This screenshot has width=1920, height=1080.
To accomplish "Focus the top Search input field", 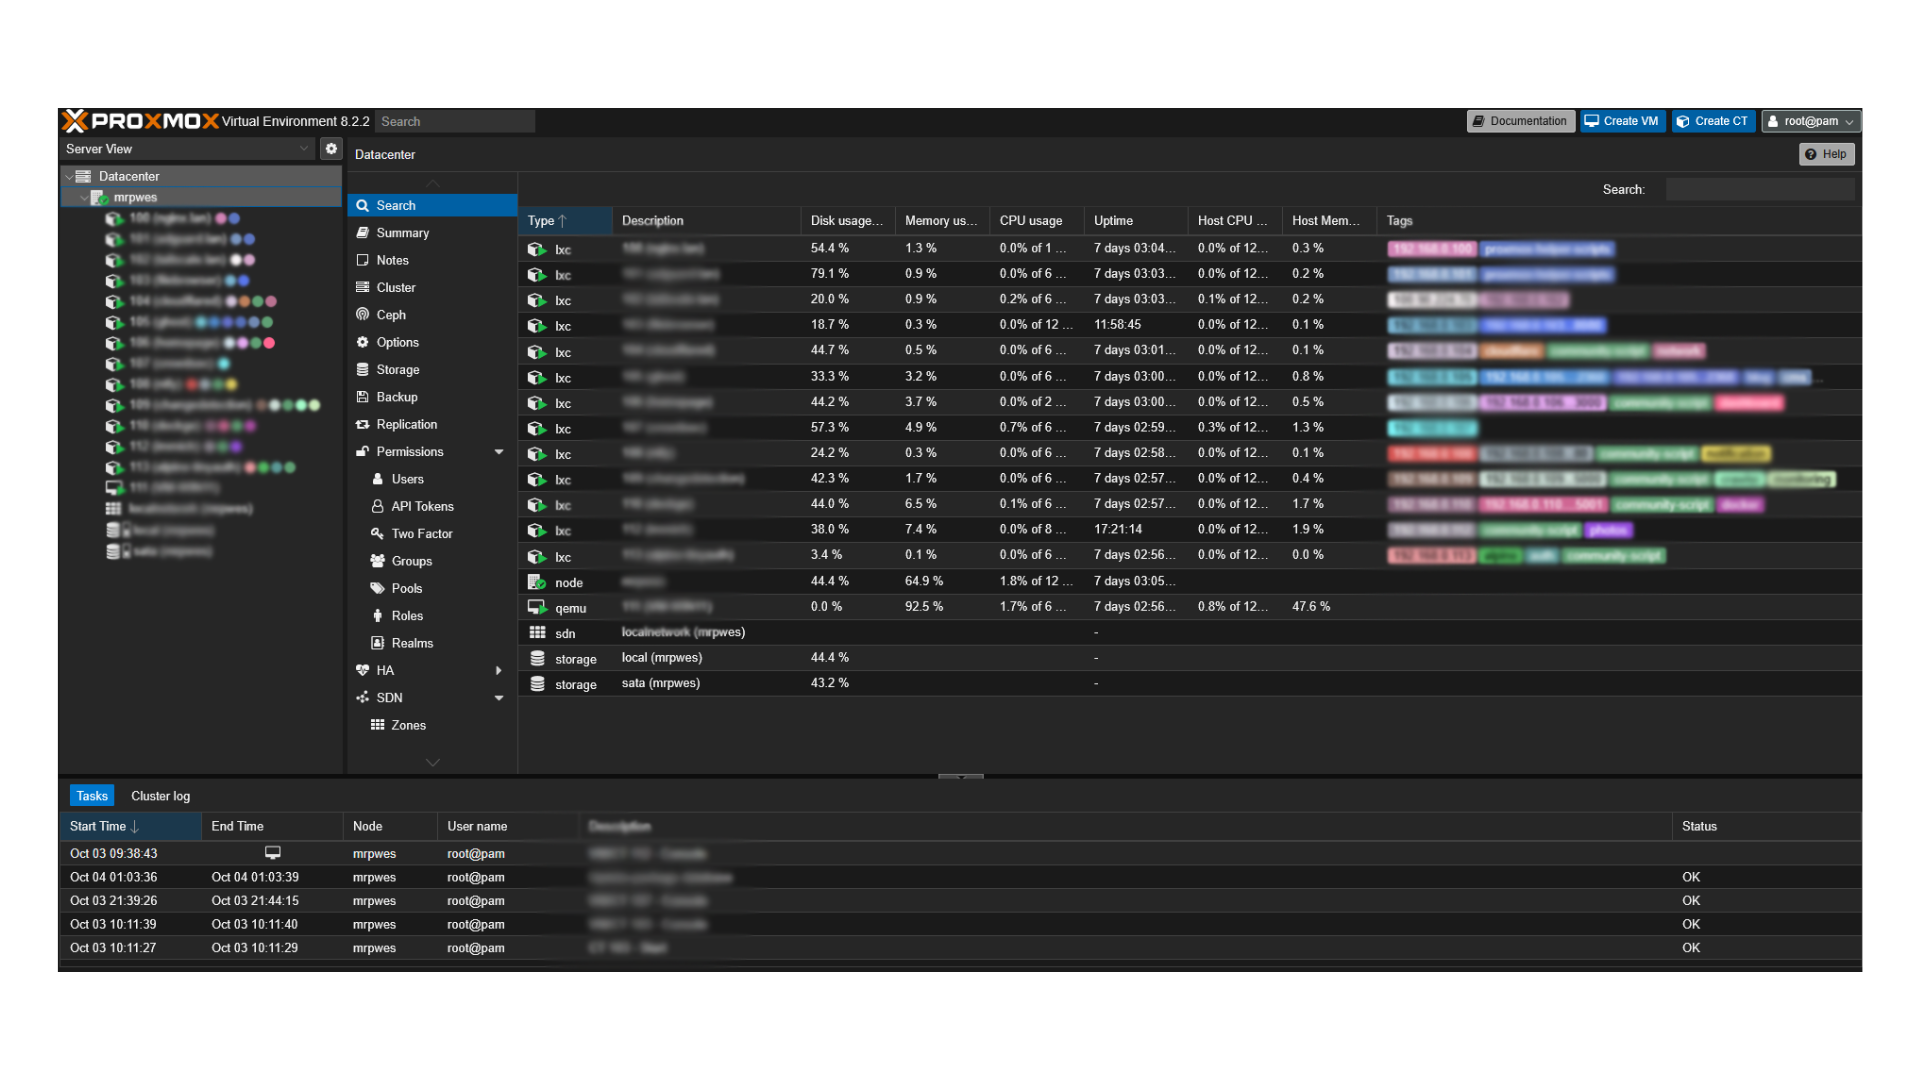I will tap(455, 121).
